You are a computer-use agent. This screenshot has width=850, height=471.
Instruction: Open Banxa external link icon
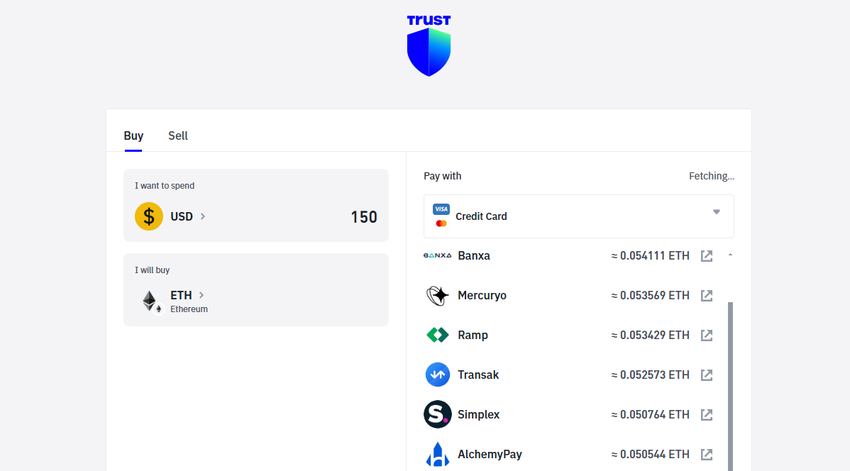706,256
